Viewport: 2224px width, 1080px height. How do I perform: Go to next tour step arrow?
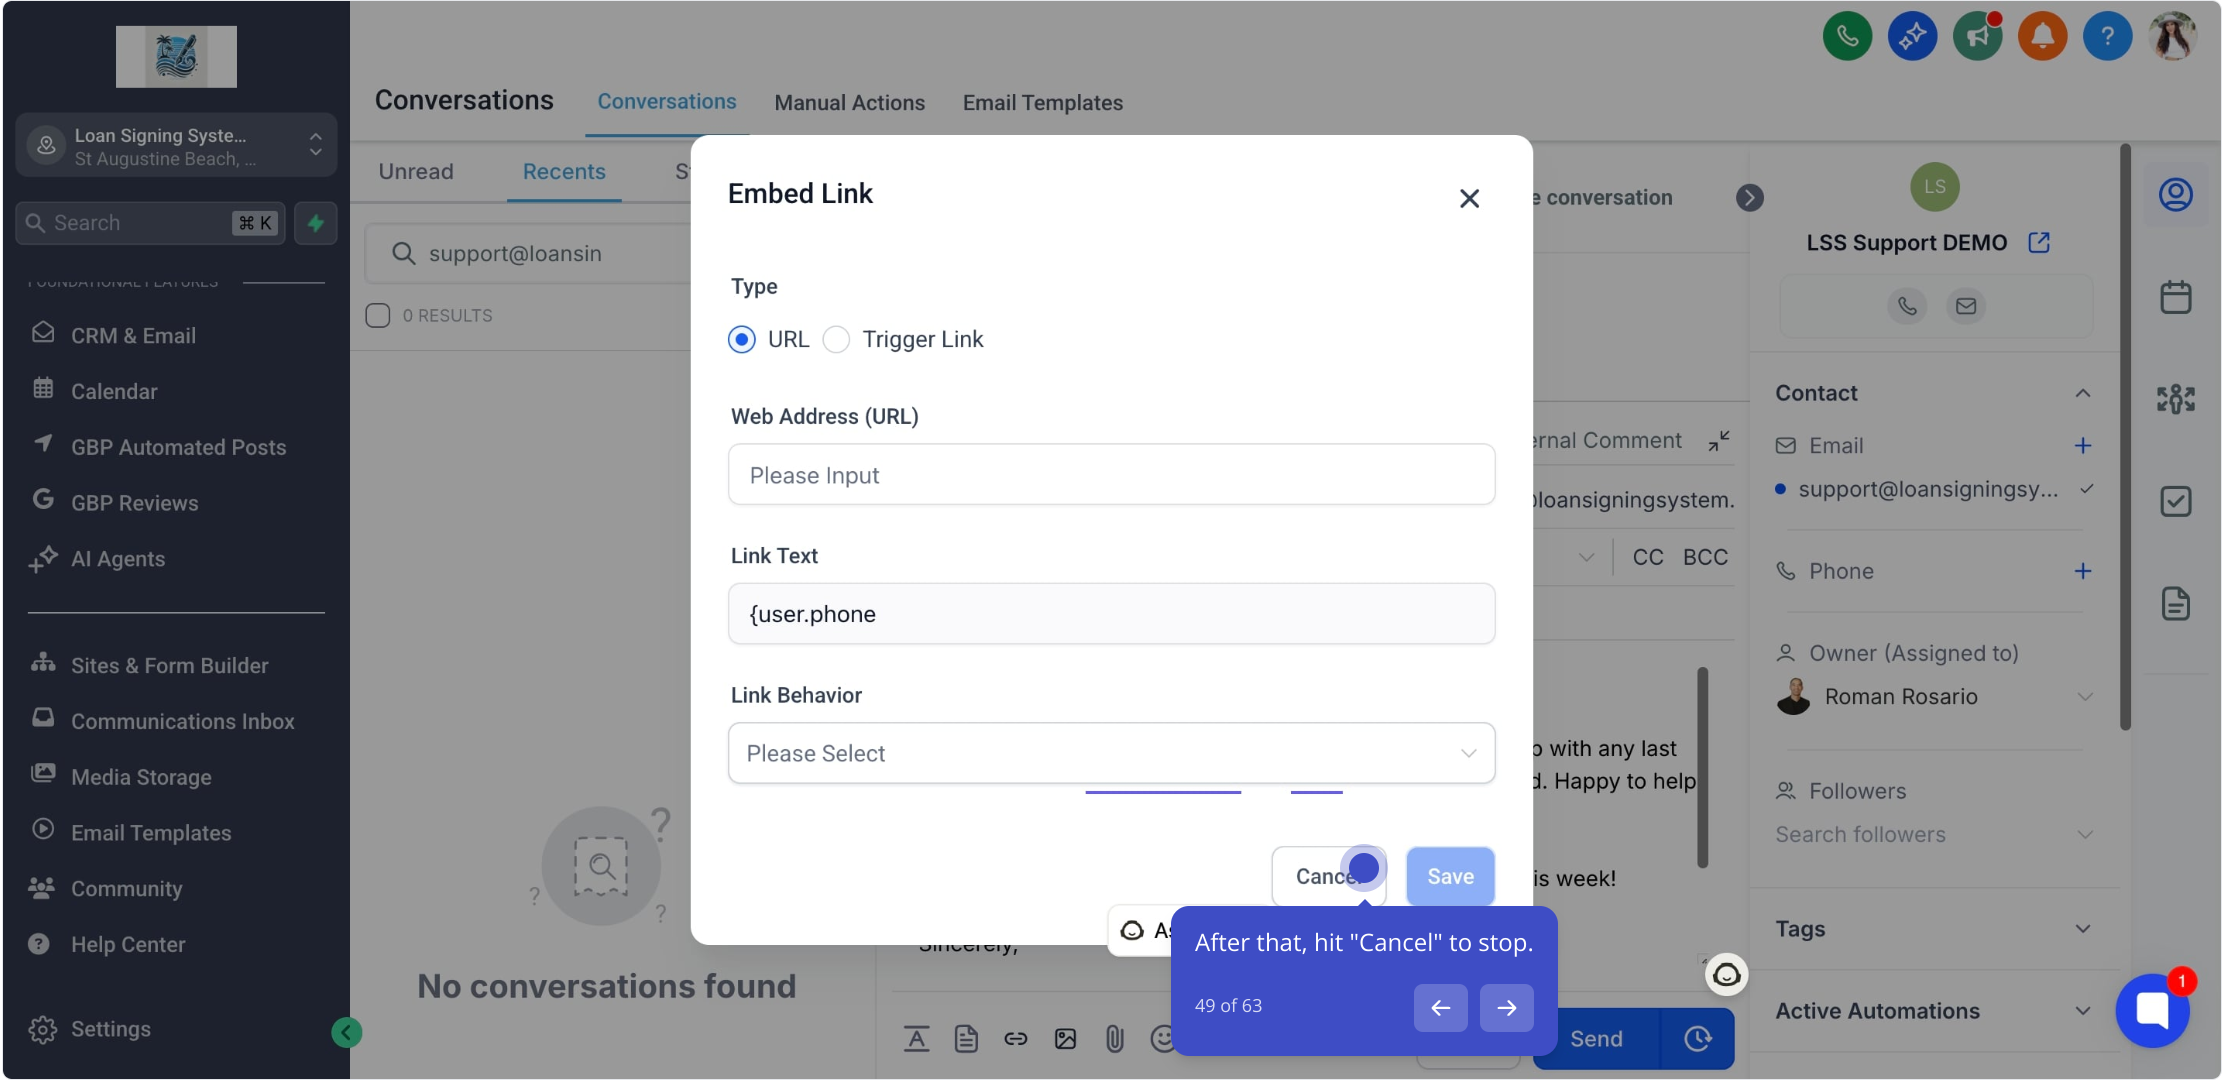1506,1008
